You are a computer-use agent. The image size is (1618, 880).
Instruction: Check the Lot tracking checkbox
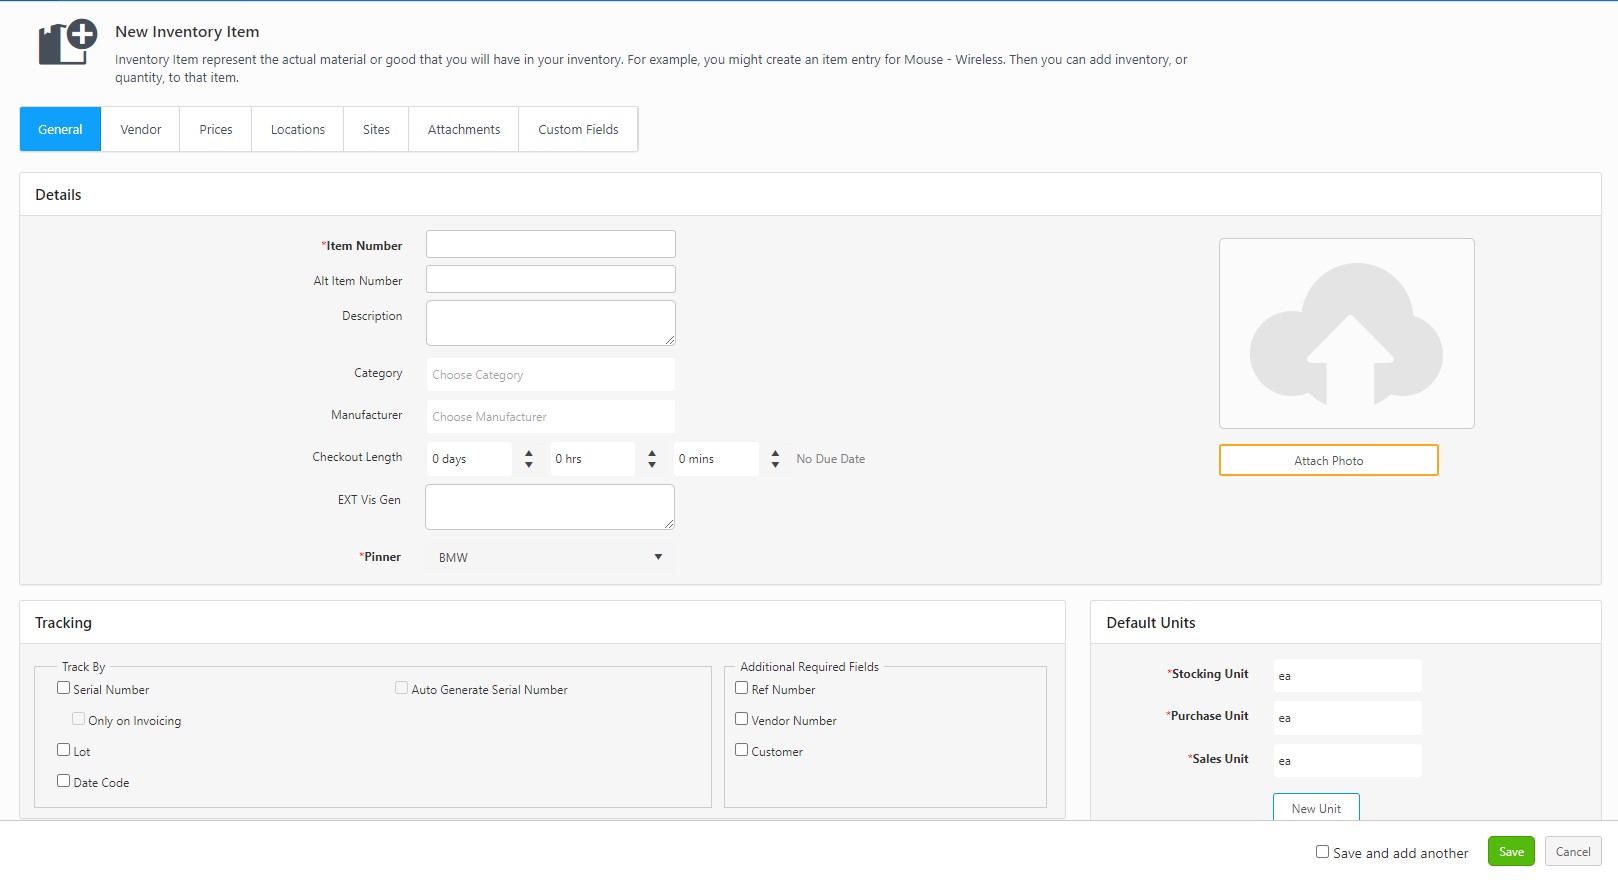point(64,750)
